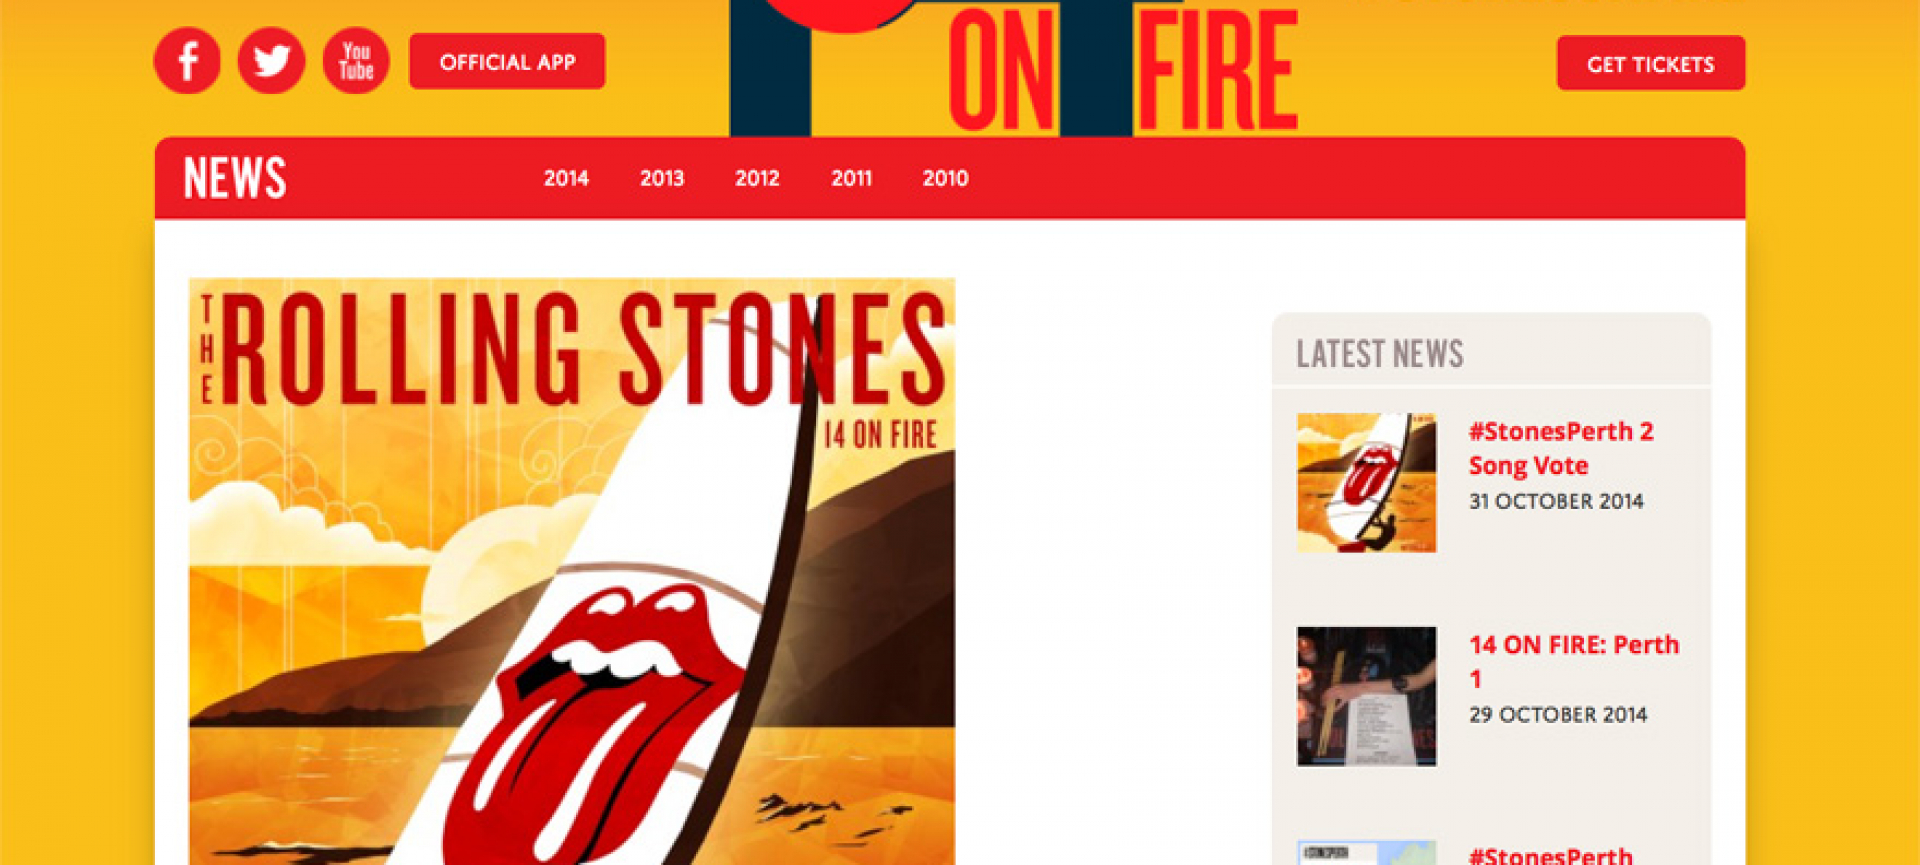This screenshot has height=865, width=1920.
Task: Click the NEWS section heading
Action: 235,178
